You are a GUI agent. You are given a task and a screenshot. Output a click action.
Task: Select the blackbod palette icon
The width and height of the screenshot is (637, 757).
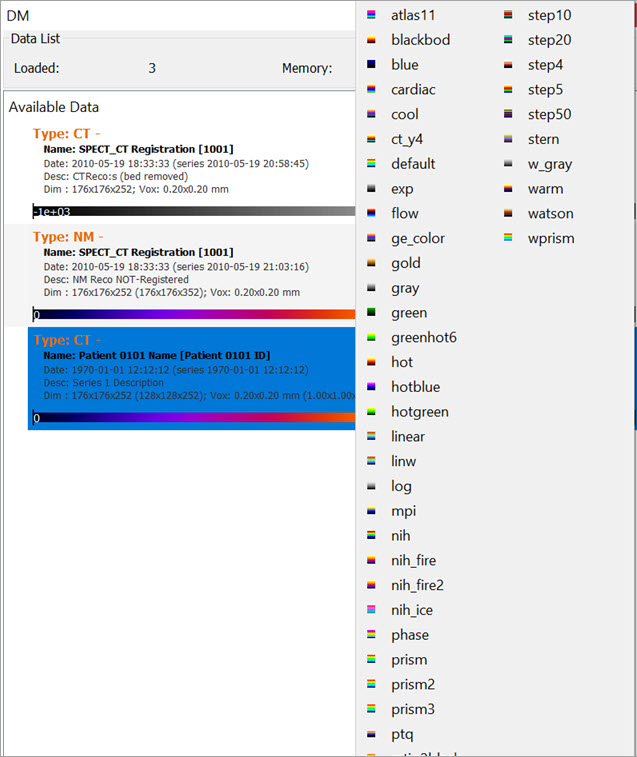point(372,41)
